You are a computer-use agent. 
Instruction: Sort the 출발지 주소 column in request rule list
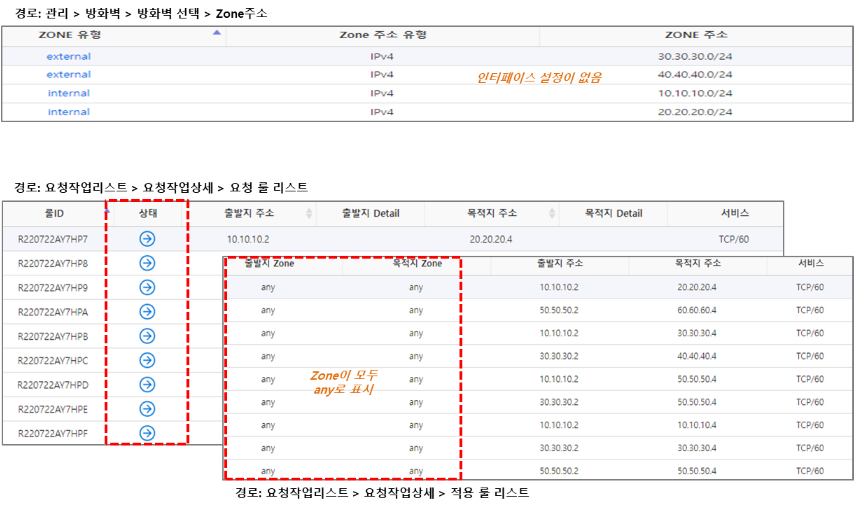[x=309, y=213]
